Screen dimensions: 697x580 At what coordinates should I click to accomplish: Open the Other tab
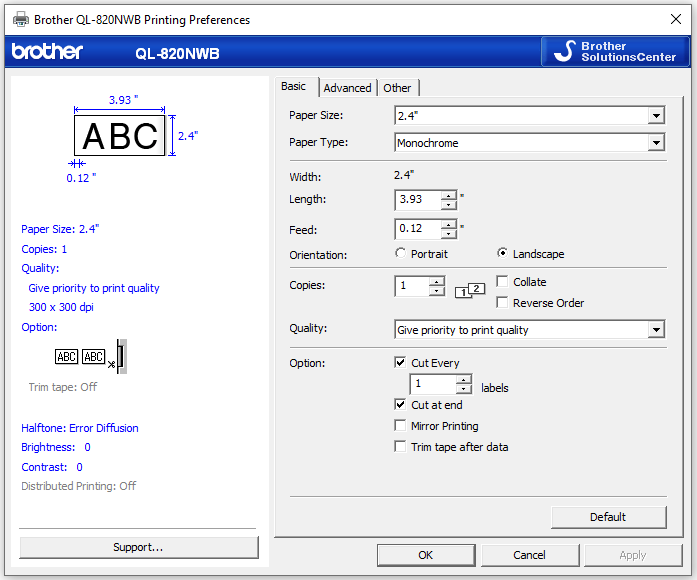click(x=397, y=88)
